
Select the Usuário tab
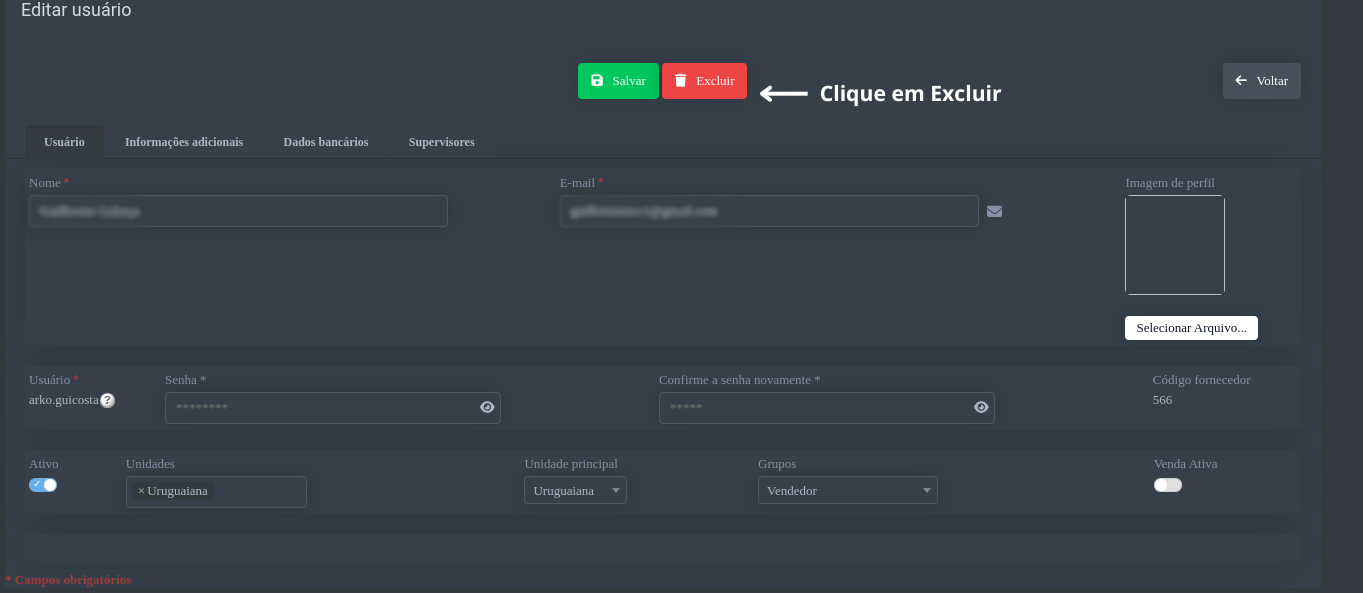(x=64, y=142)
